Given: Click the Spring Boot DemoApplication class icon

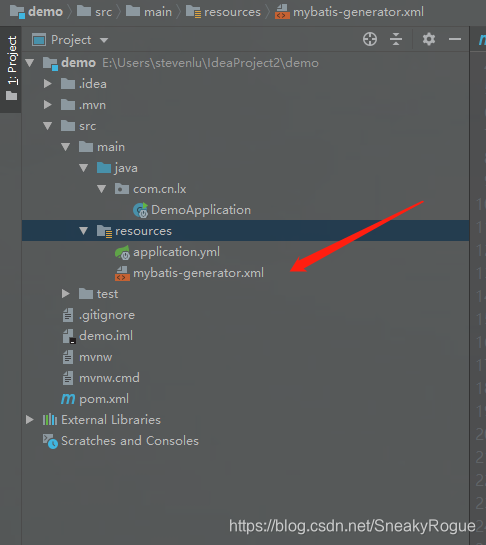Looking at the screenshot, I should tap(141, 210).
